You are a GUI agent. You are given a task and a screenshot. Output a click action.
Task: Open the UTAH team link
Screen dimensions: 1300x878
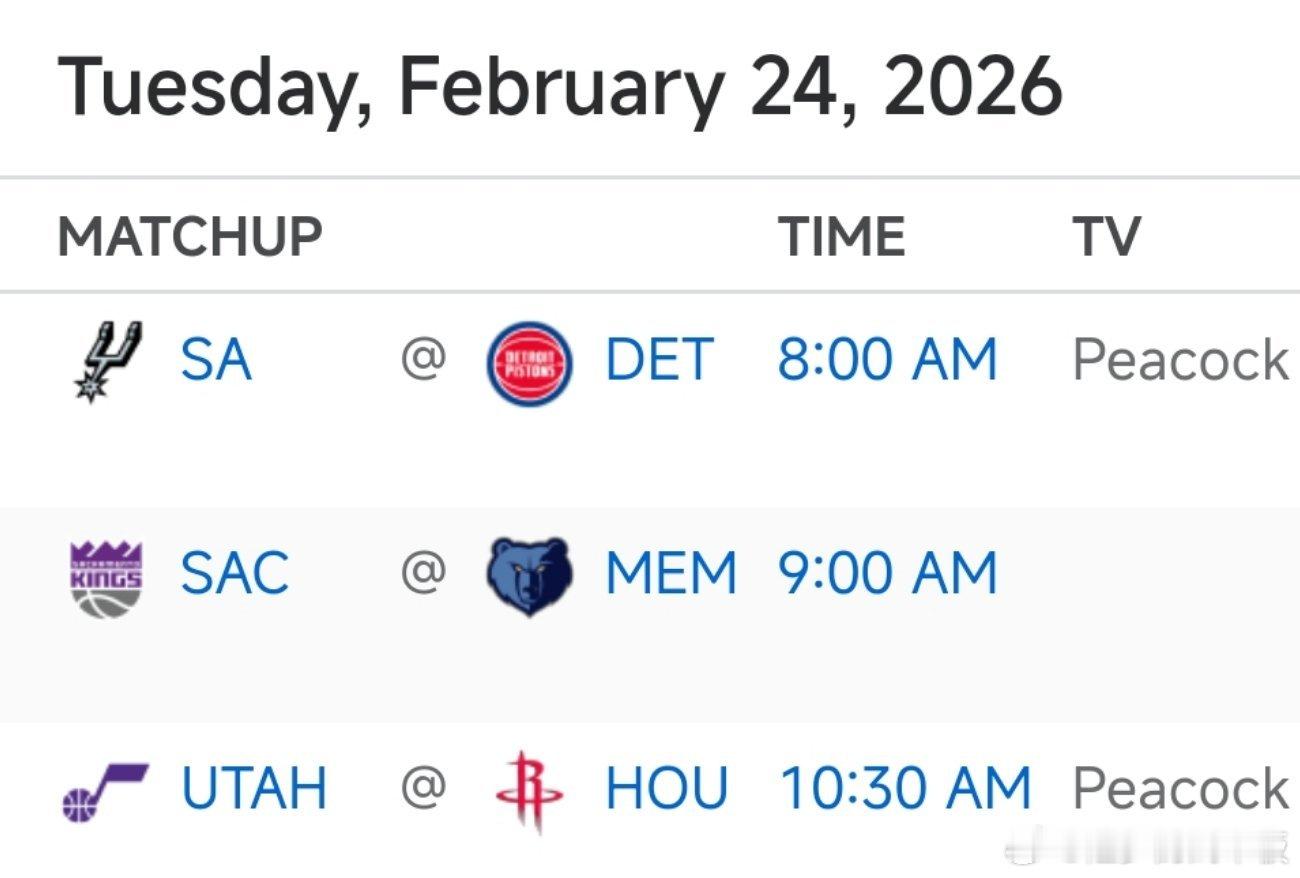coord(254,788)
